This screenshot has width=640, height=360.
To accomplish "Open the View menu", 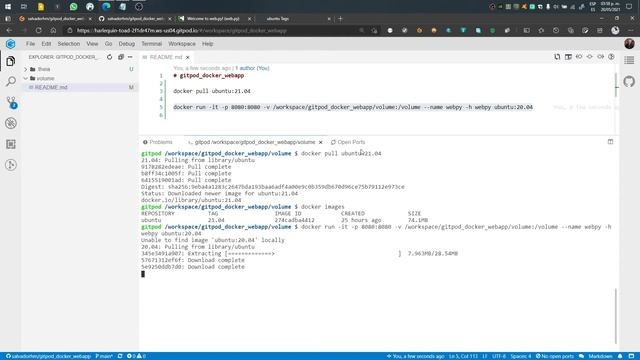I will pos(92,44).
